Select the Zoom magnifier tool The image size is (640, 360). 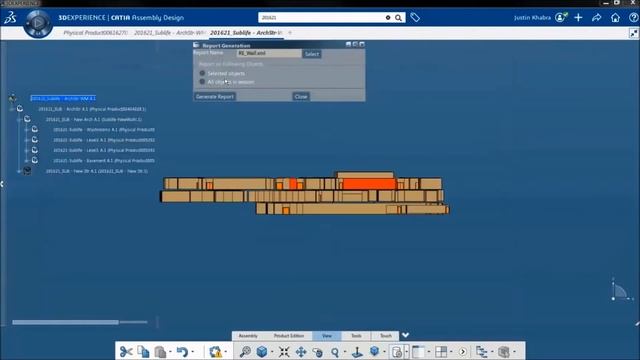click(x=335, y=351)
